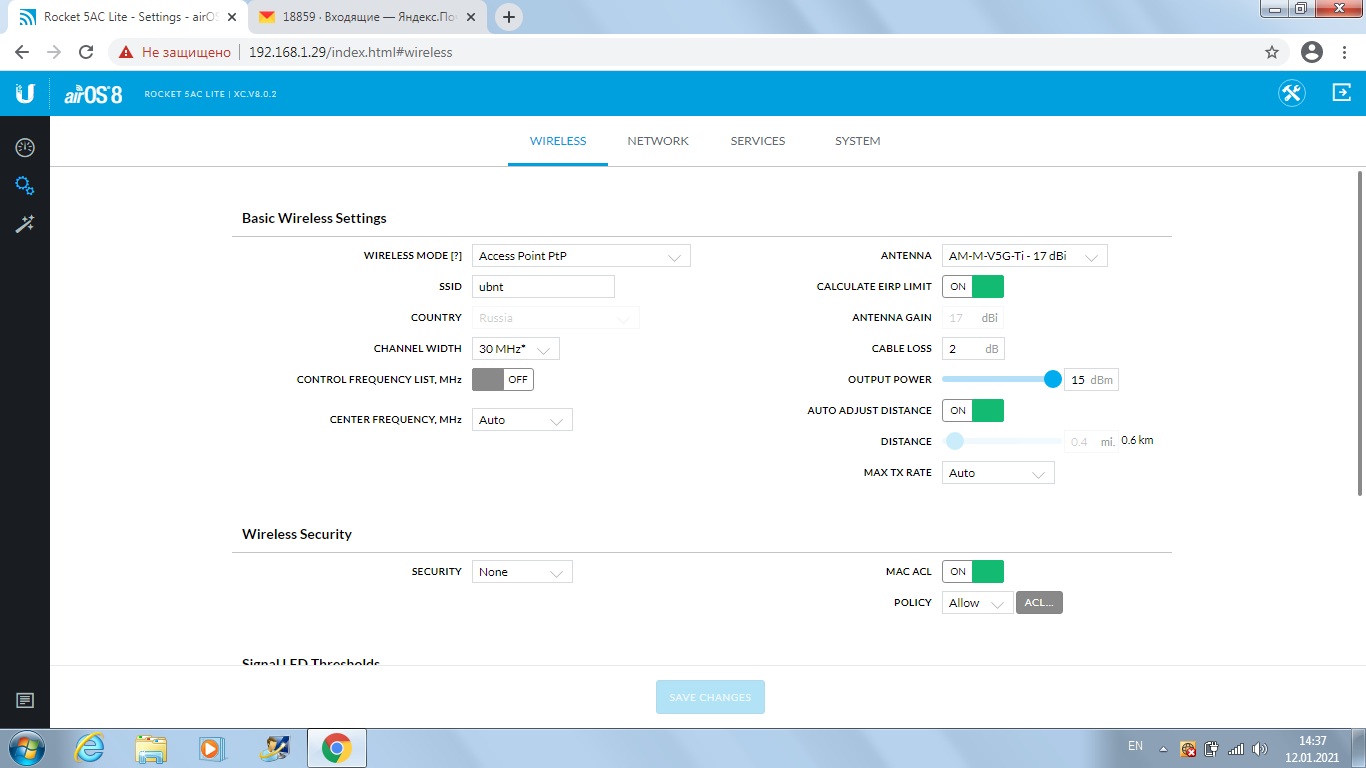Image resolution: width=1366 pixels, height=768 pixels.
Task: Toggle the Auto Adjust Distance switch
Action: coord(973,411)
